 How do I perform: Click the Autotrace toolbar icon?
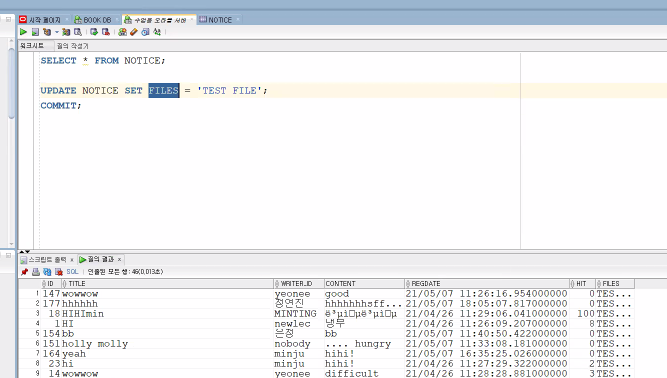(x=66, y=32)
